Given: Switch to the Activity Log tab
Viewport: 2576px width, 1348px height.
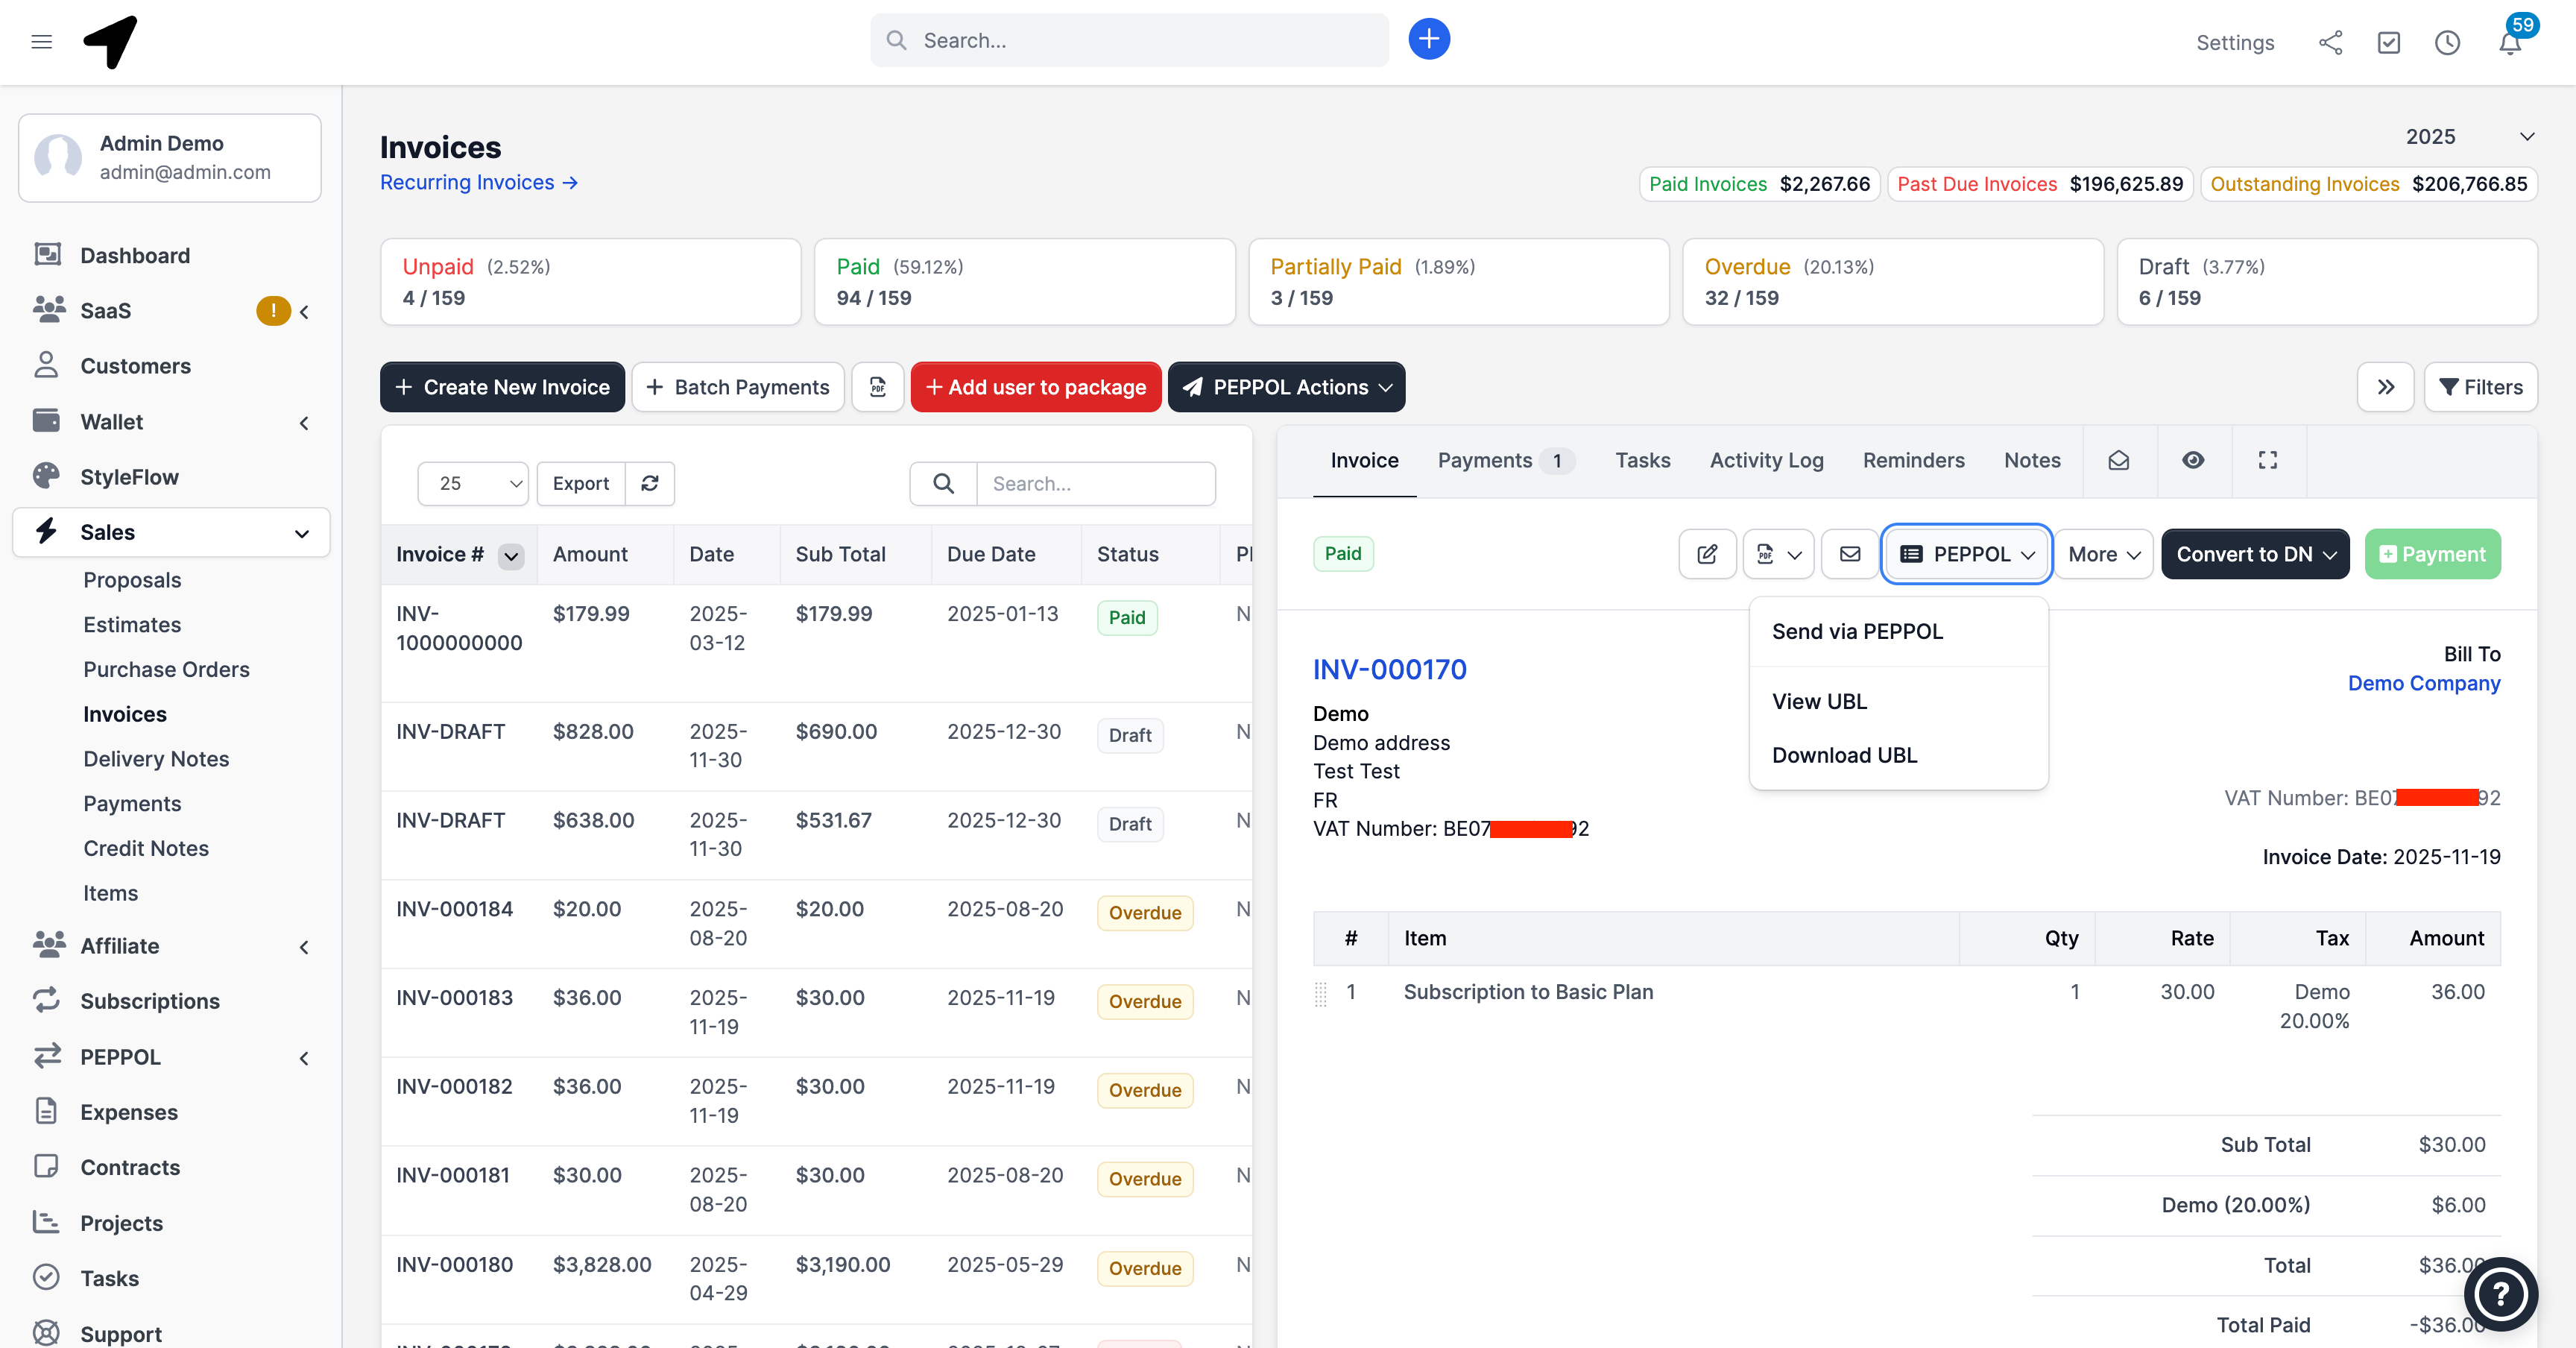Looking at the screenshot, I should point(1766,460).
